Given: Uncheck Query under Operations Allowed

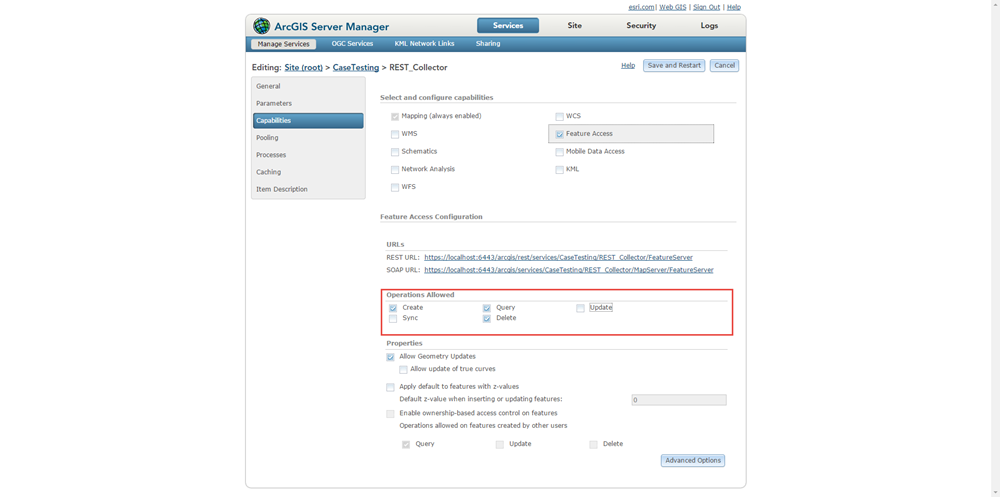Looking at the screenshot, I should point(487,308).
